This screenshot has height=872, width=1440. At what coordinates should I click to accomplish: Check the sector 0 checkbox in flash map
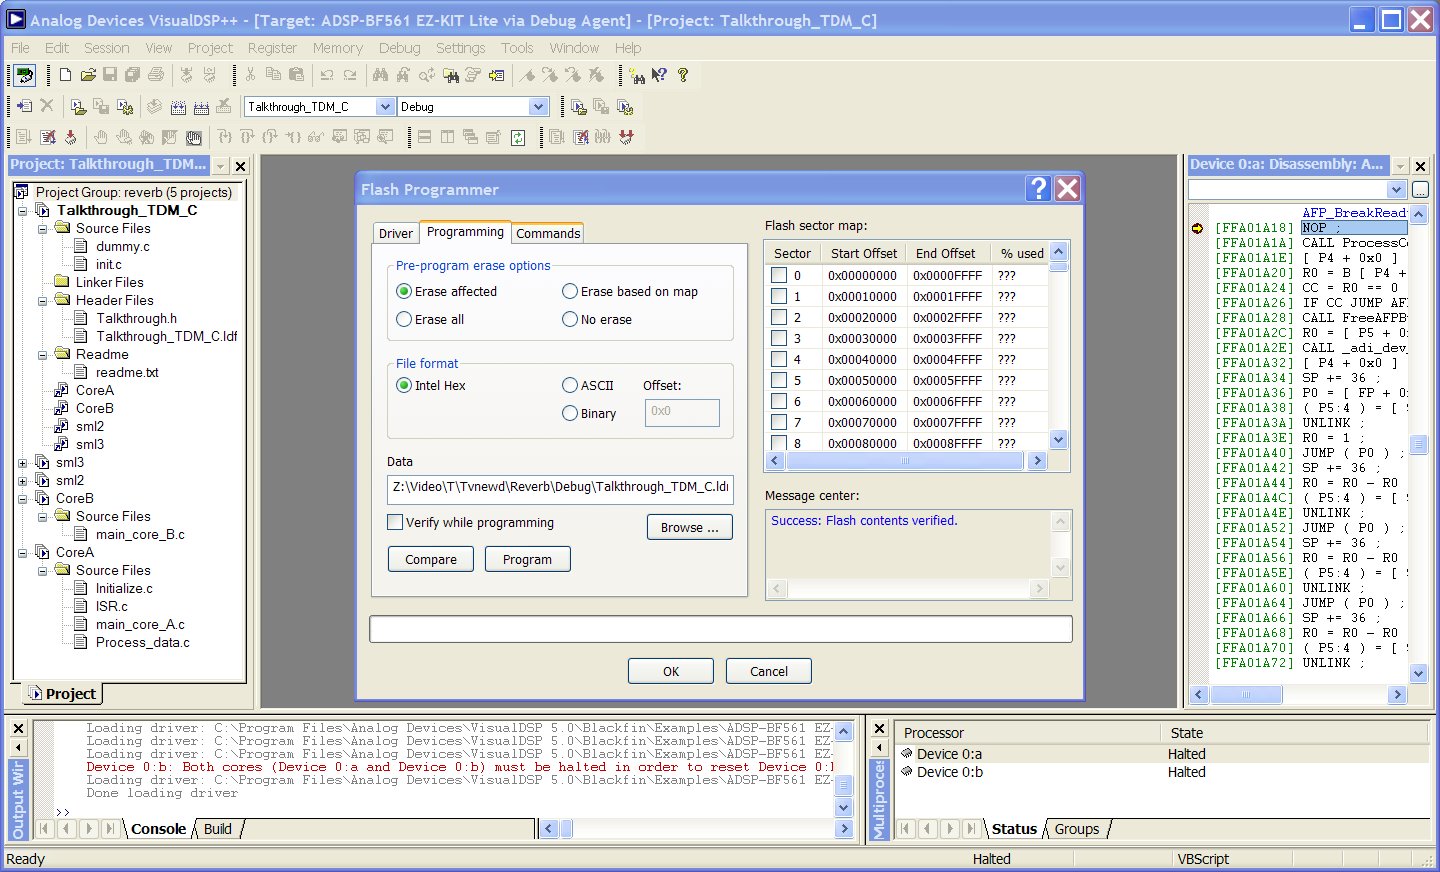tap(779, 275)
